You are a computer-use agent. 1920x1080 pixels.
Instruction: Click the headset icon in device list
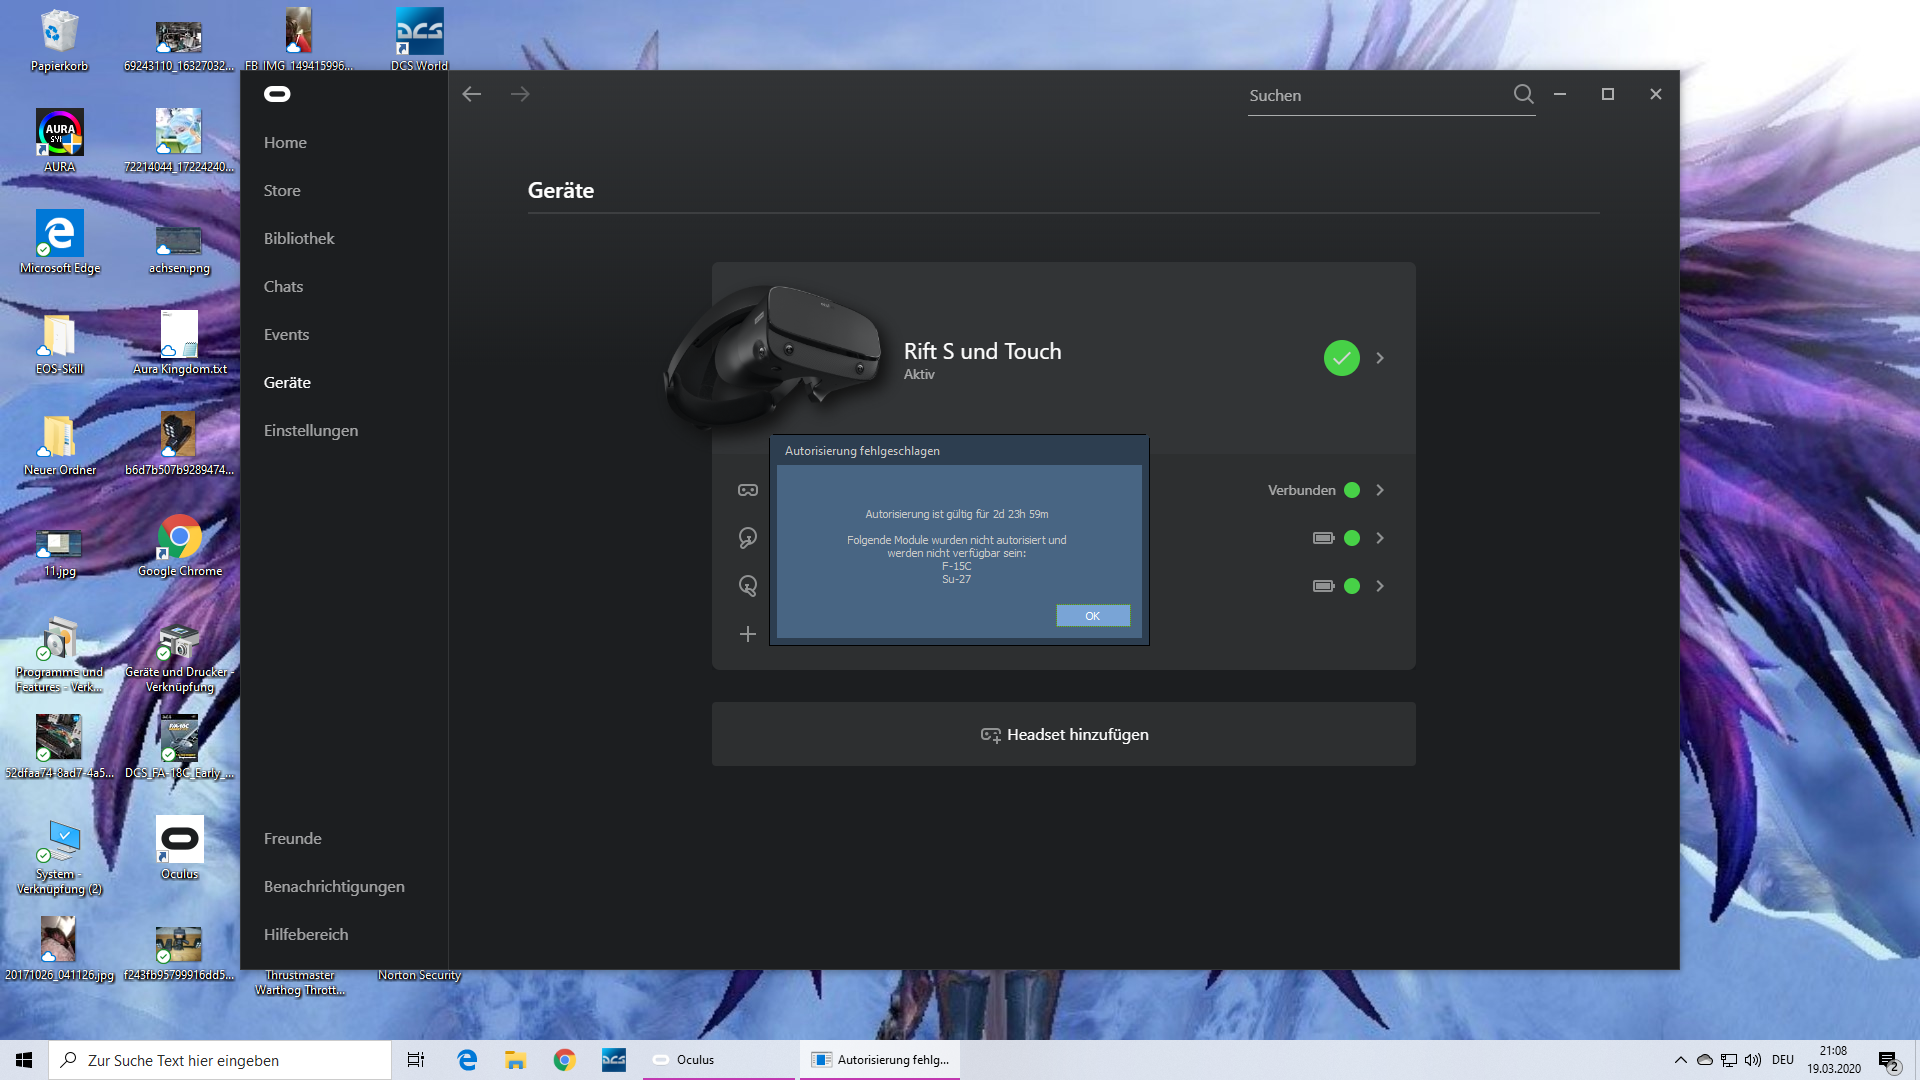click(748, 490)
